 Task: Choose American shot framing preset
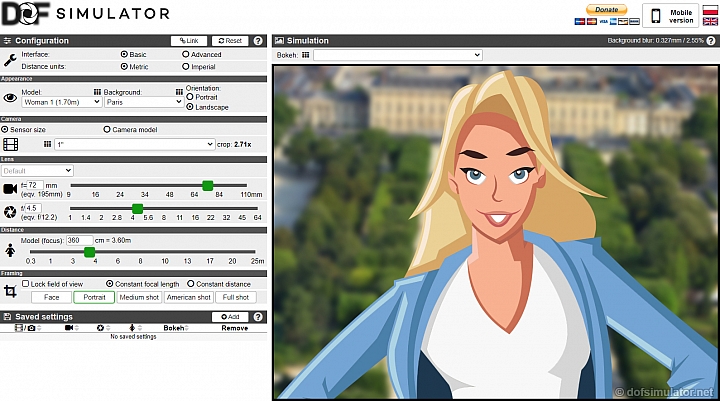click(189, 297)
